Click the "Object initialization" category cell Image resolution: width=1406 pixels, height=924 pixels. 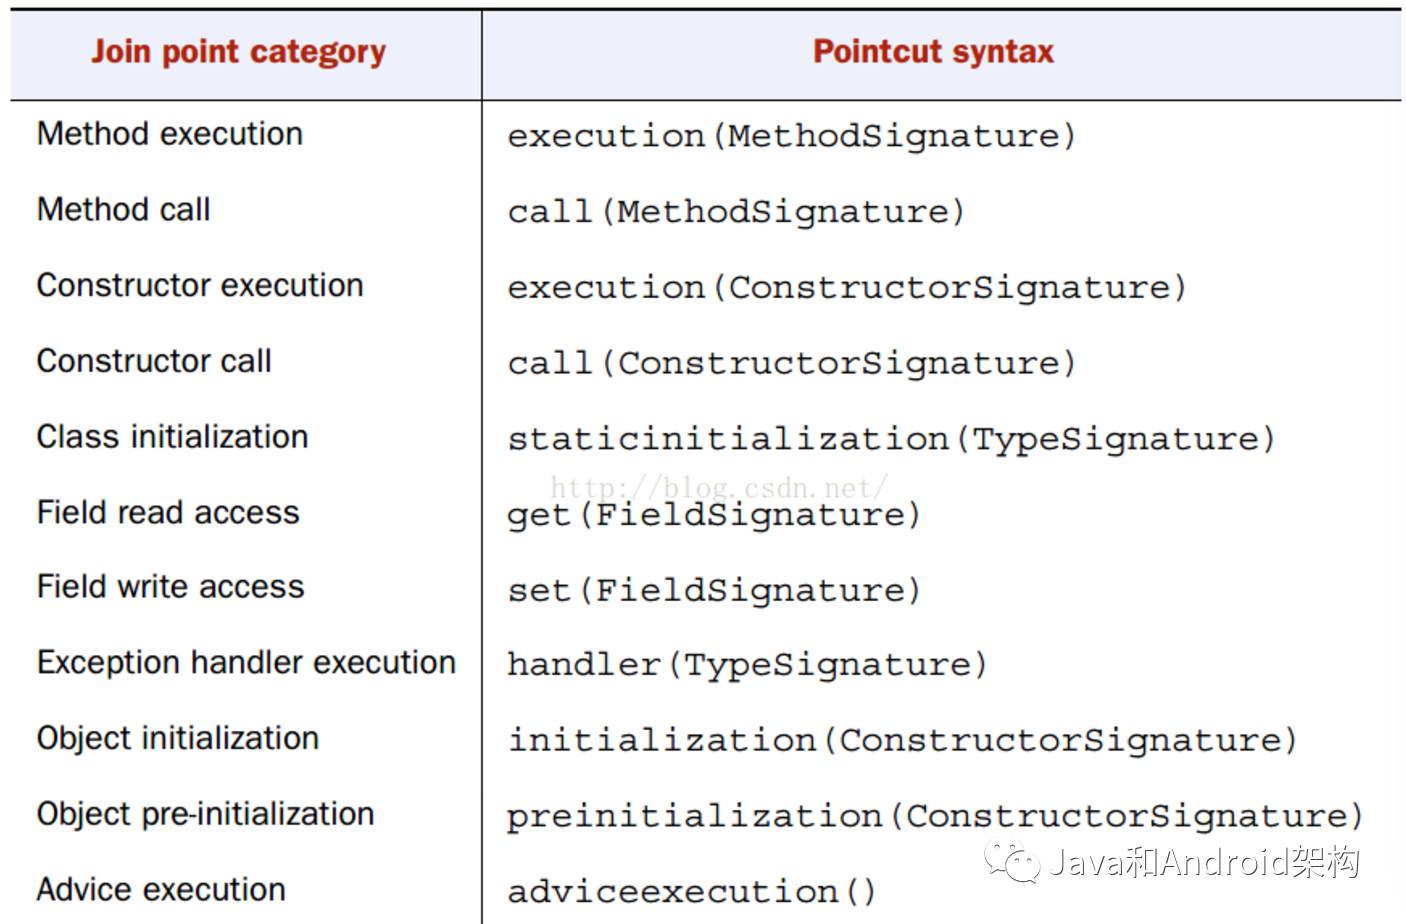(x=178, y=739)
